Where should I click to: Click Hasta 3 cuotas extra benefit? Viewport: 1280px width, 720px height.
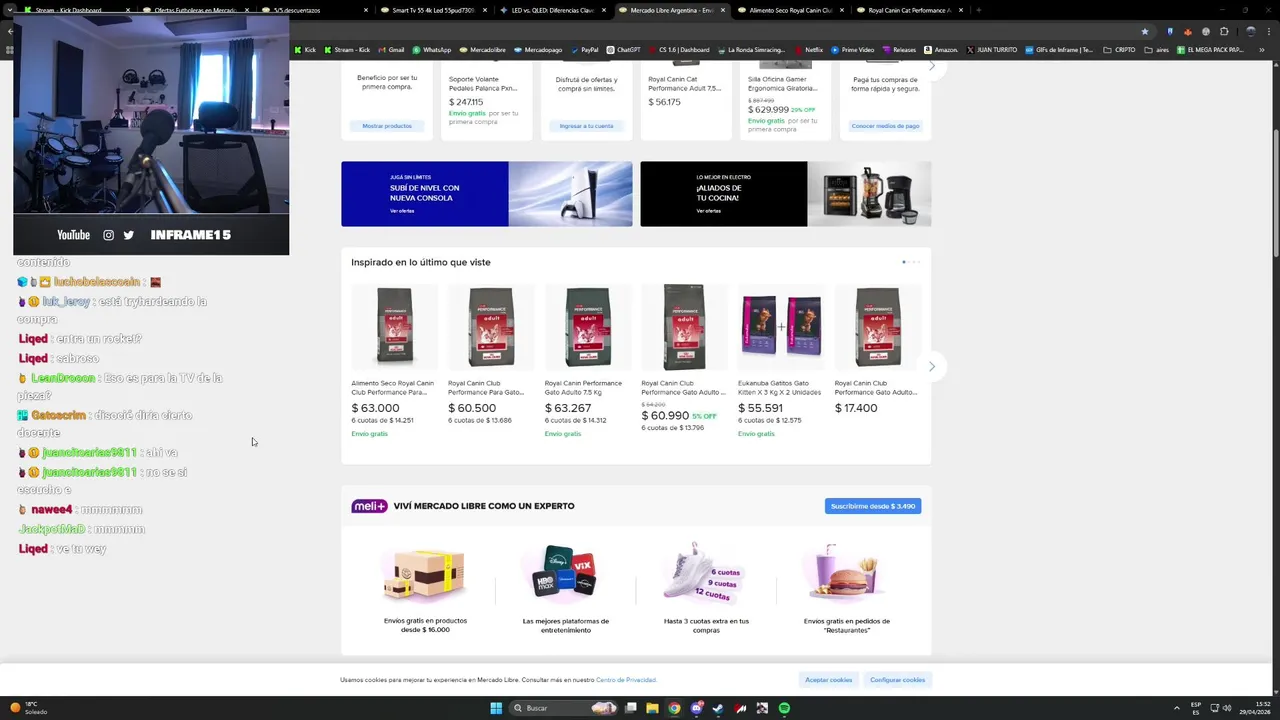[706, 590]
